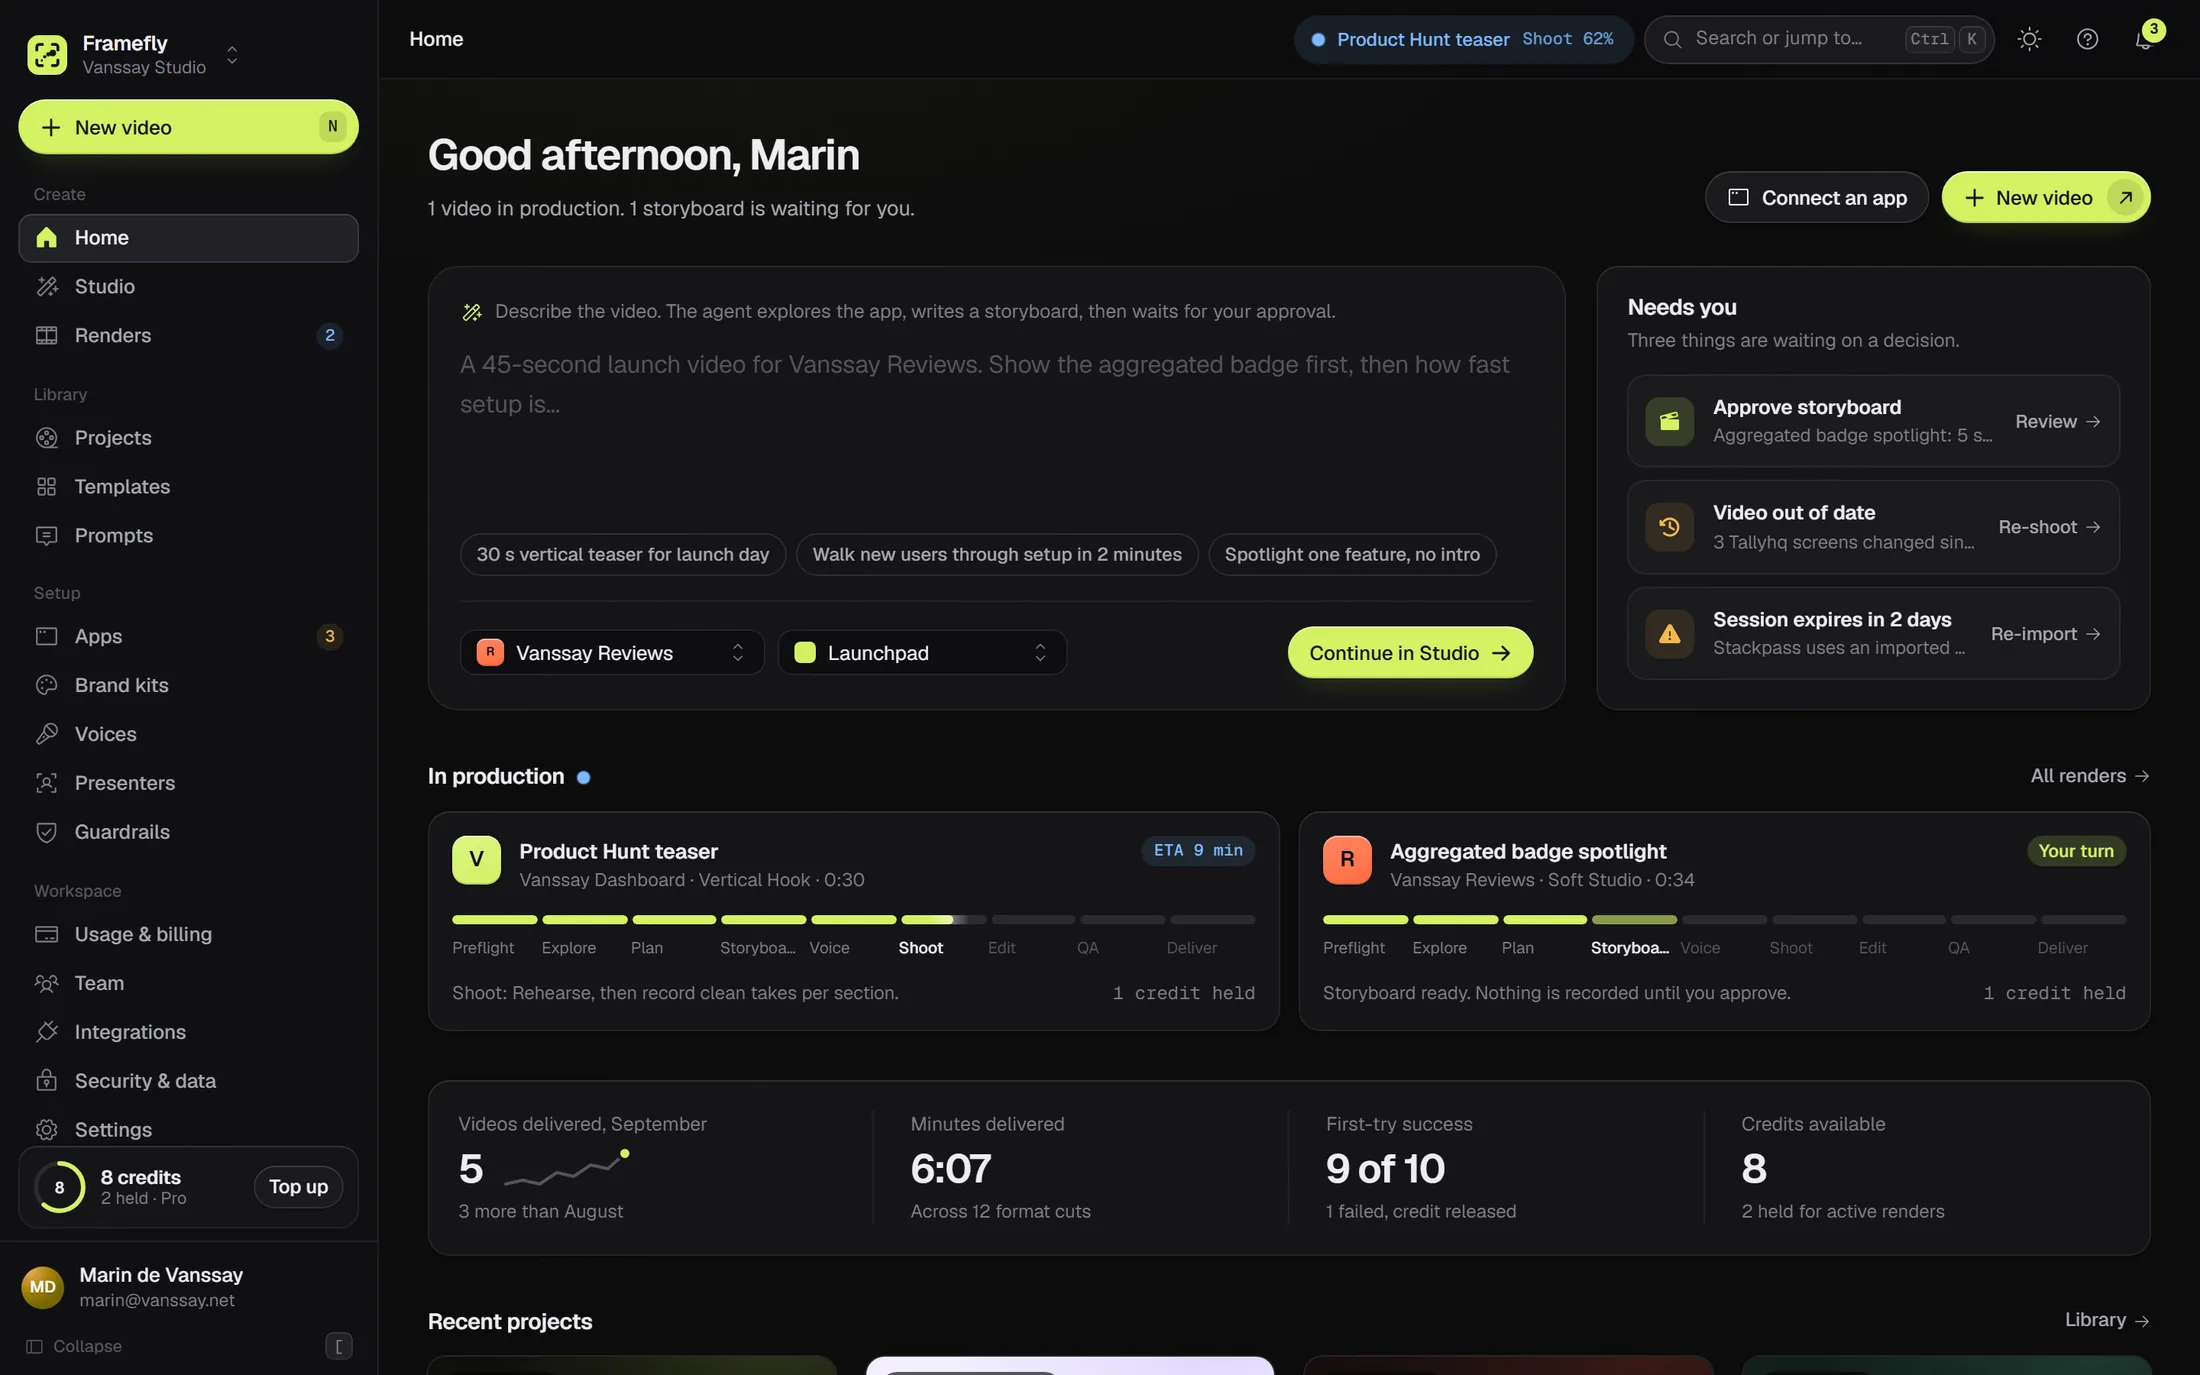
Task: Review the Approve storyboard item
Action: pos(2057,421)
